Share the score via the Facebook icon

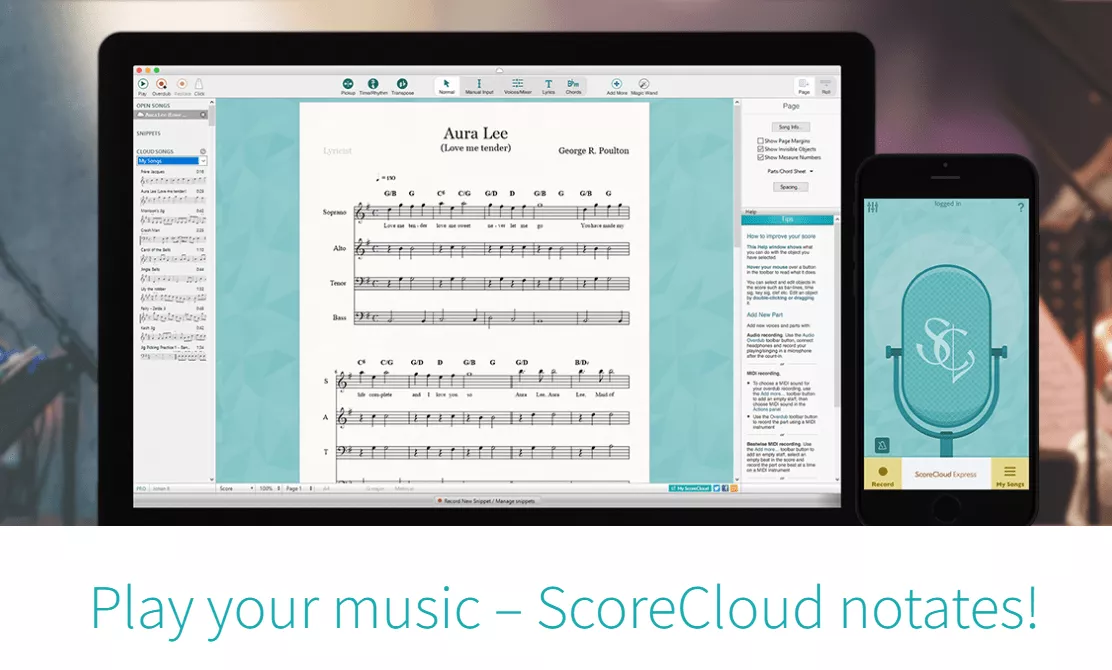click(725, 488)
